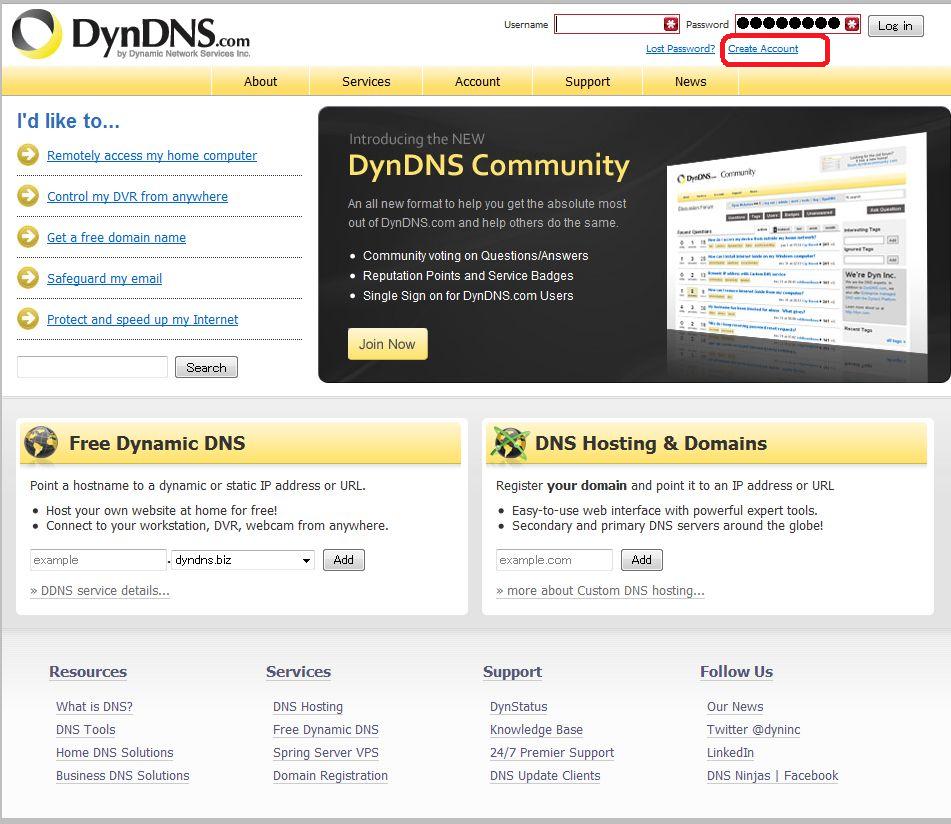951x824 pixels.
Task: Open Home DNS Solutions footer link
Action: (115, 752)
